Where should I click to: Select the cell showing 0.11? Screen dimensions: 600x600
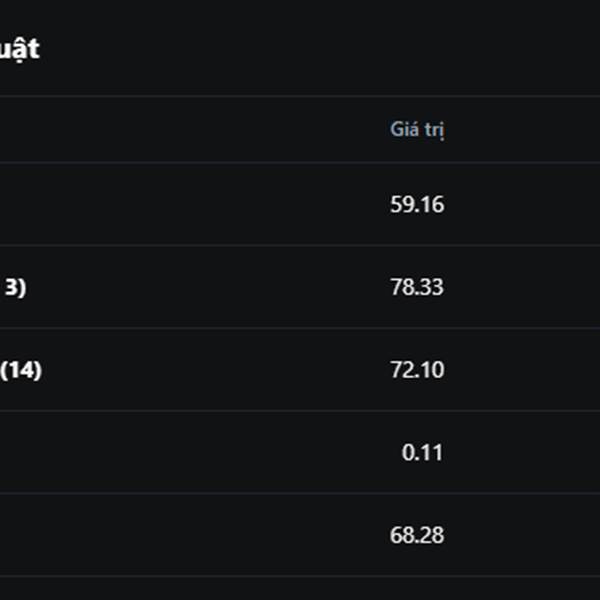pos(423,453)
